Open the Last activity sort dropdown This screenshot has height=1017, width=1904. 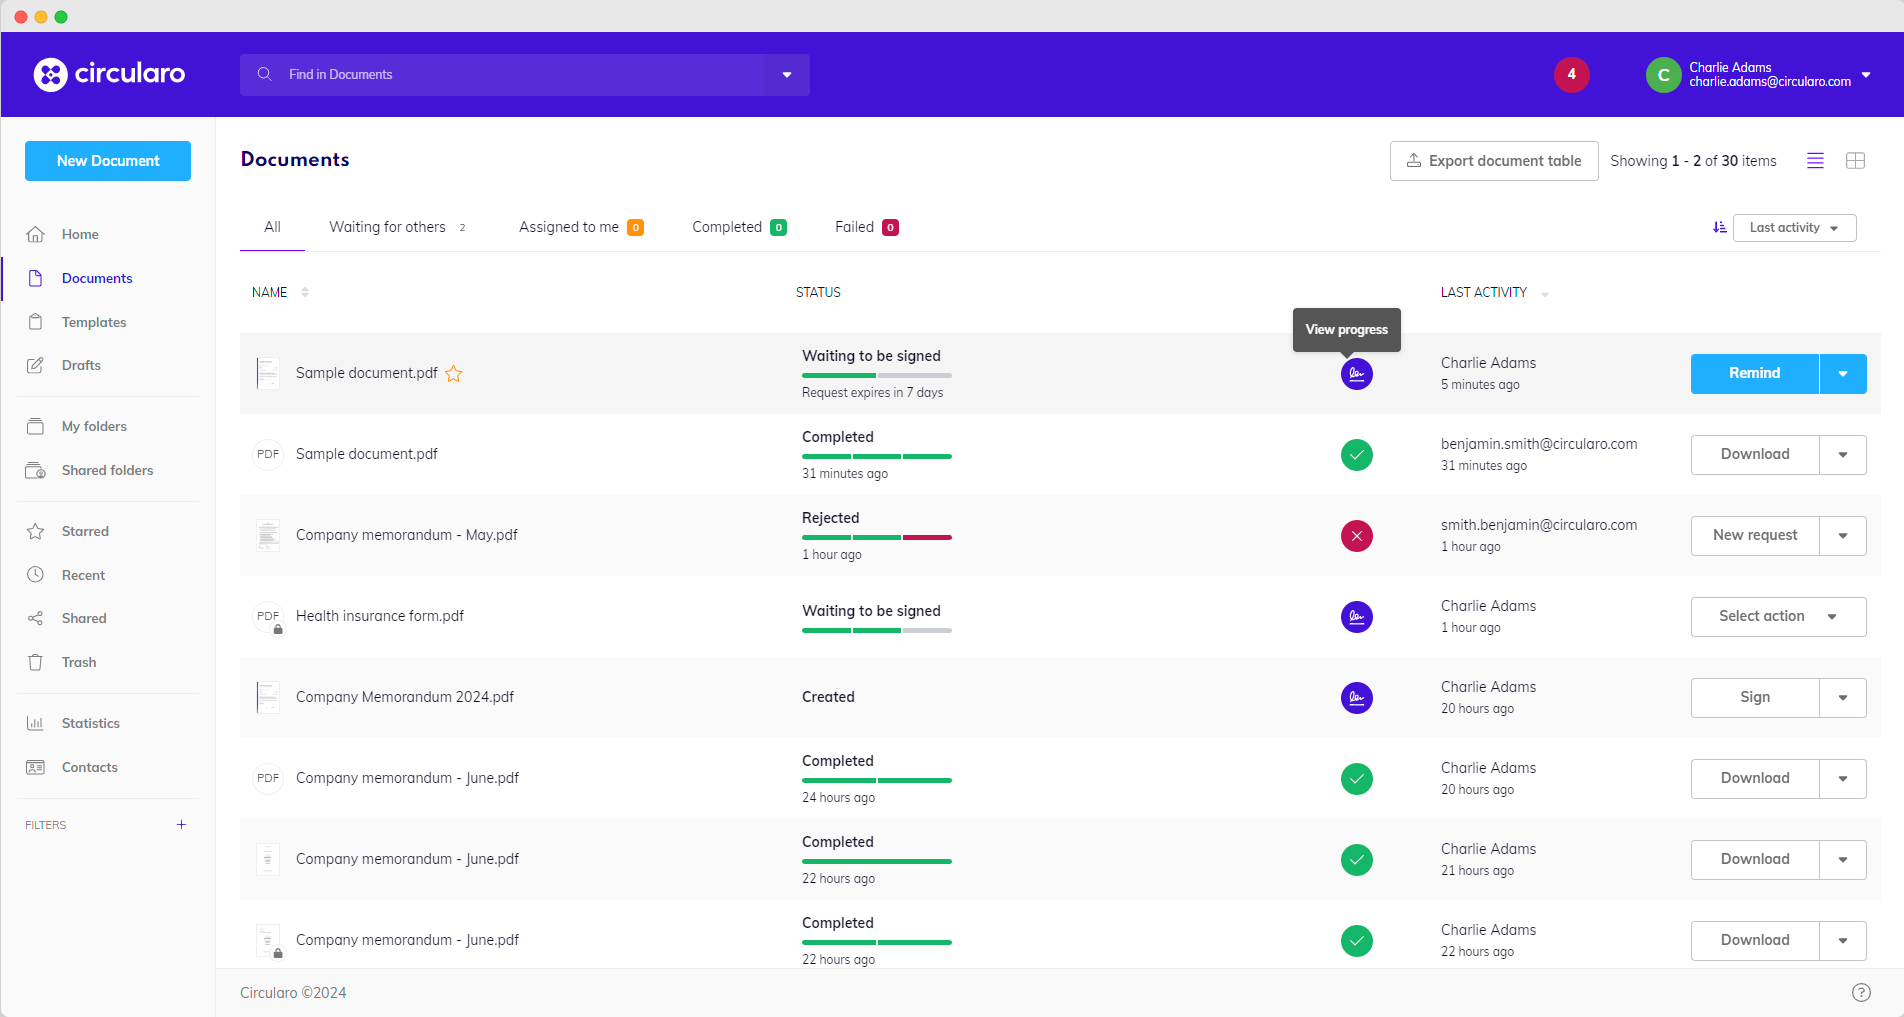(1794, 228)
